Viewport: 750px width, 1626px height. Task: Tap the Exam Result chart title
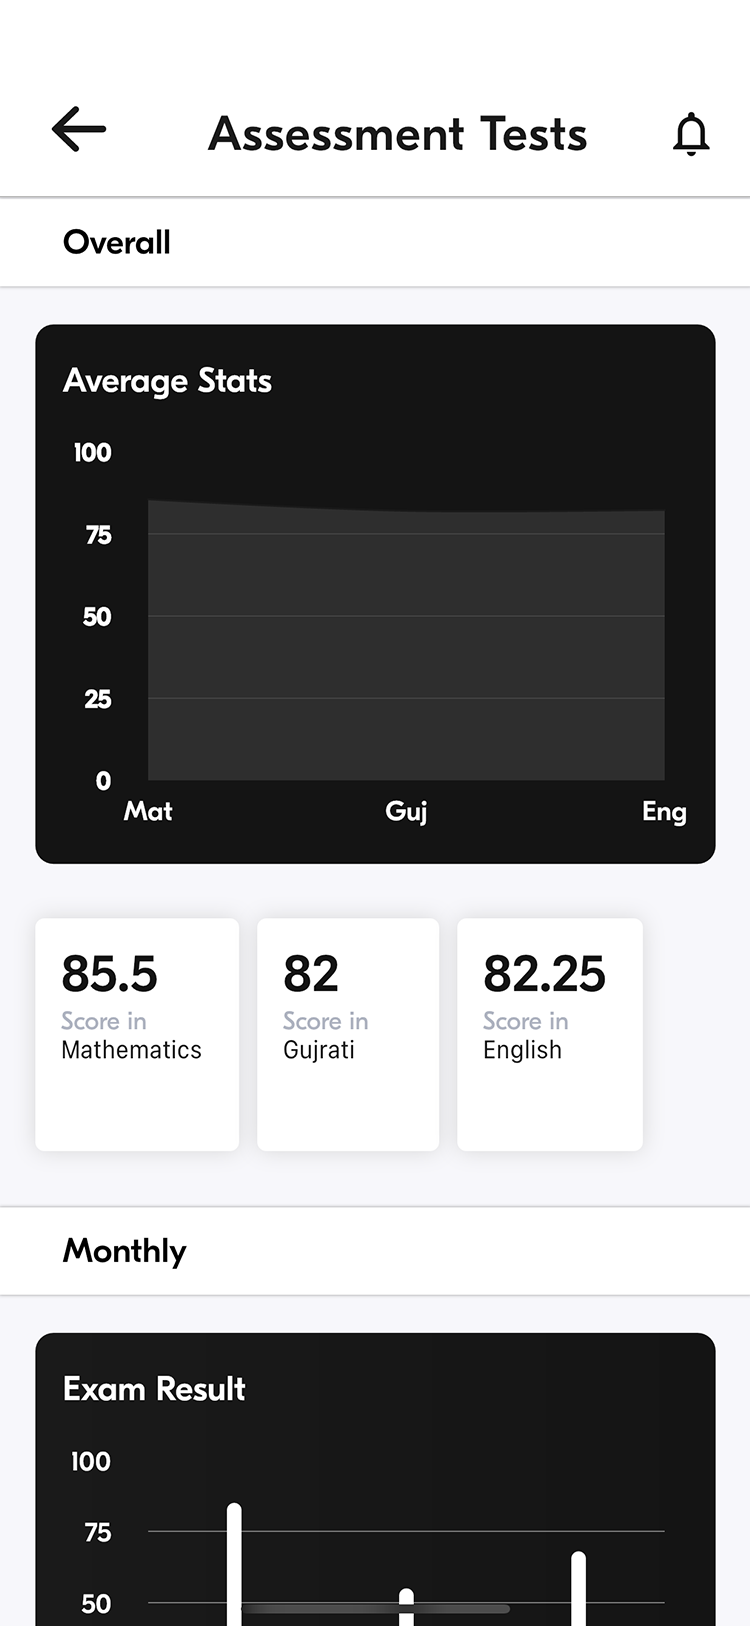coord(154,1389)
